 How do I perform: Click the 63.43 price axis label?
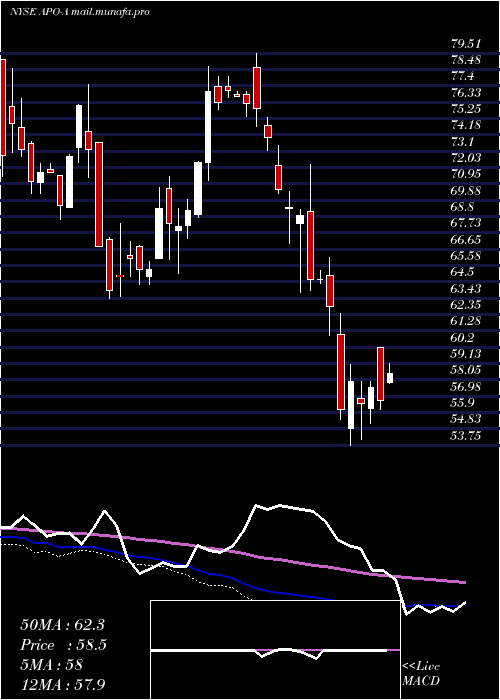point(466,289)
